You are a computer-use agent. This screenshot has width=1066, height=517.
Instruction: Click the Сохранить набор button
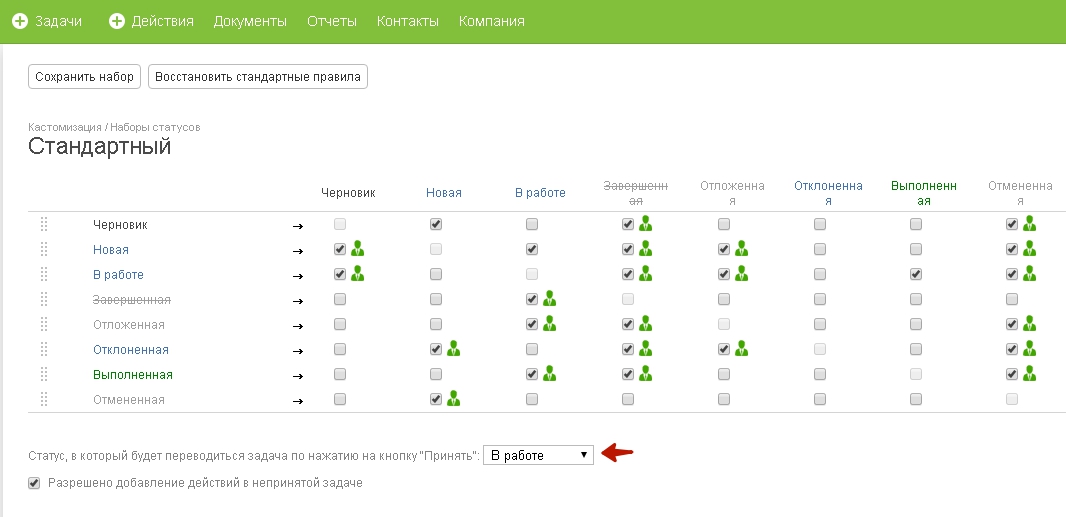84,77
